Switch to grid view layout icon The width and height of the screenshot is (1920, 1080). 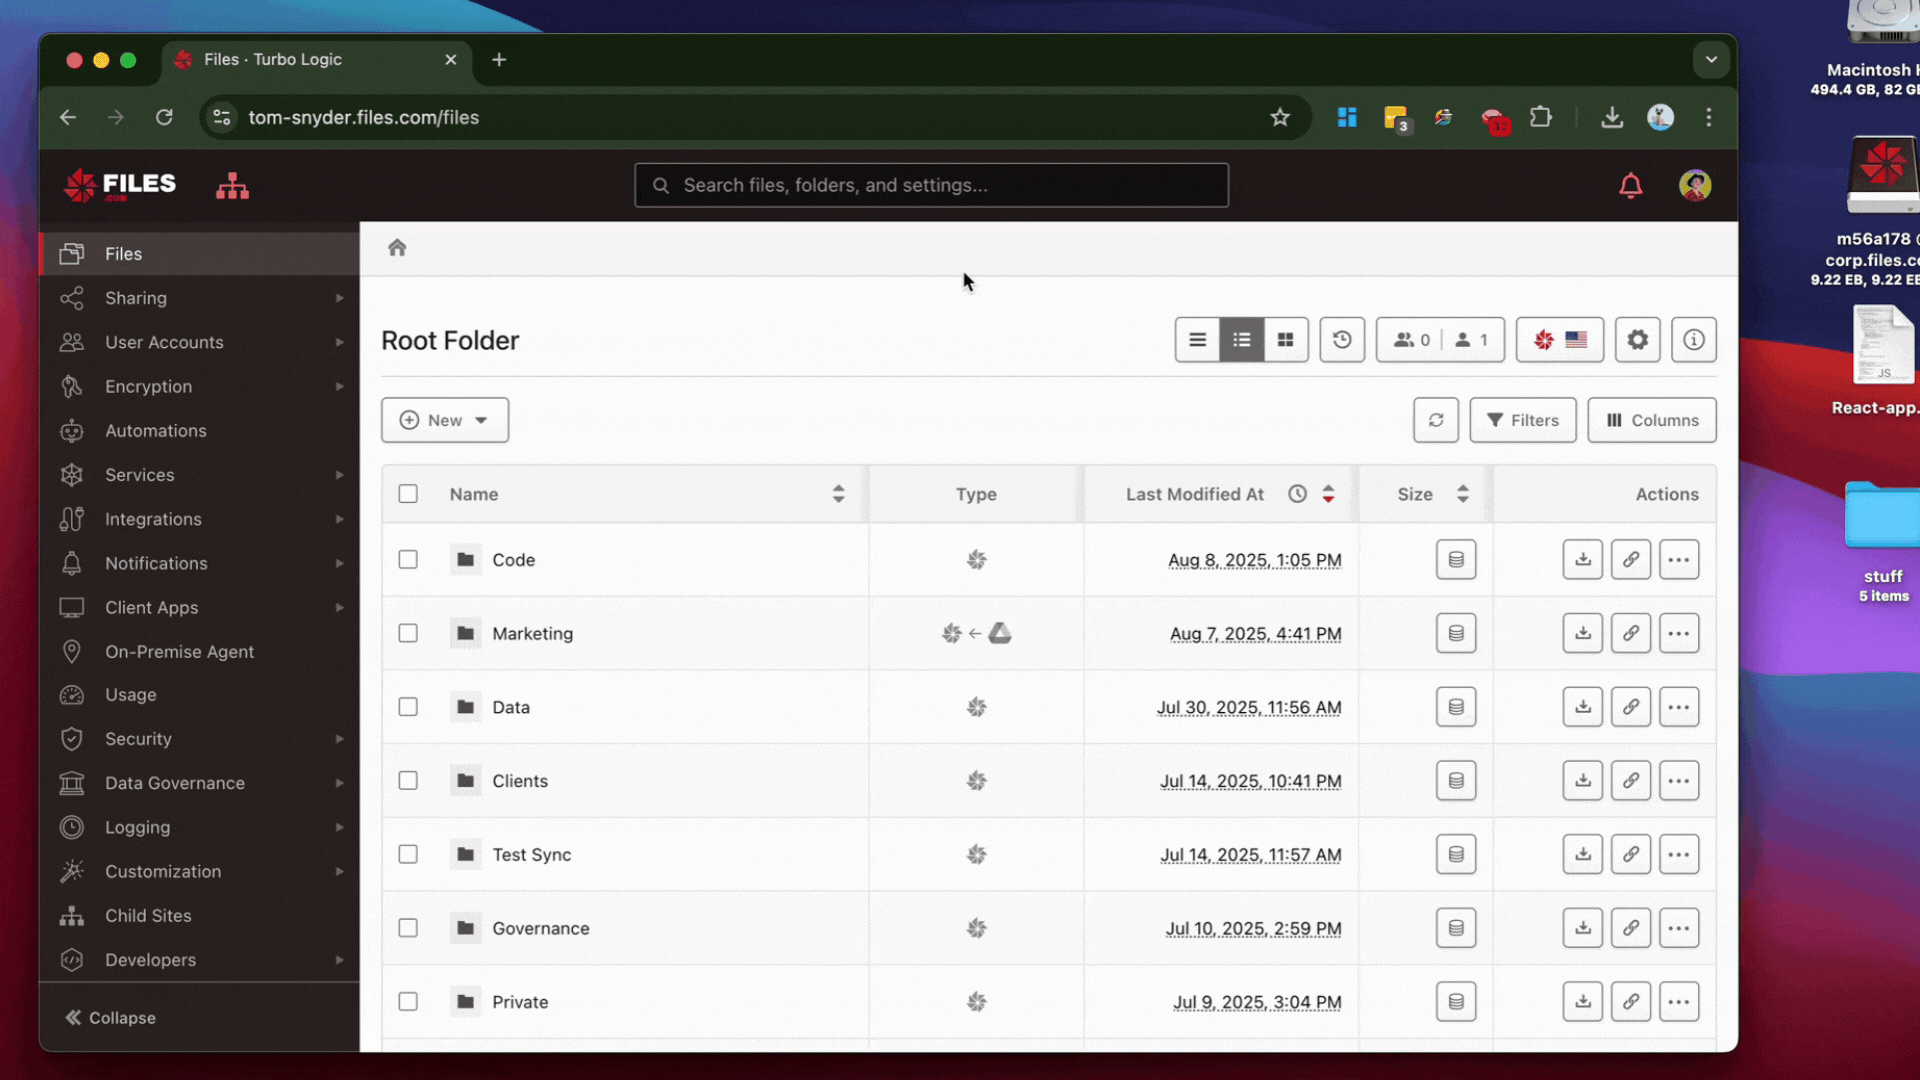[1285, 340]
